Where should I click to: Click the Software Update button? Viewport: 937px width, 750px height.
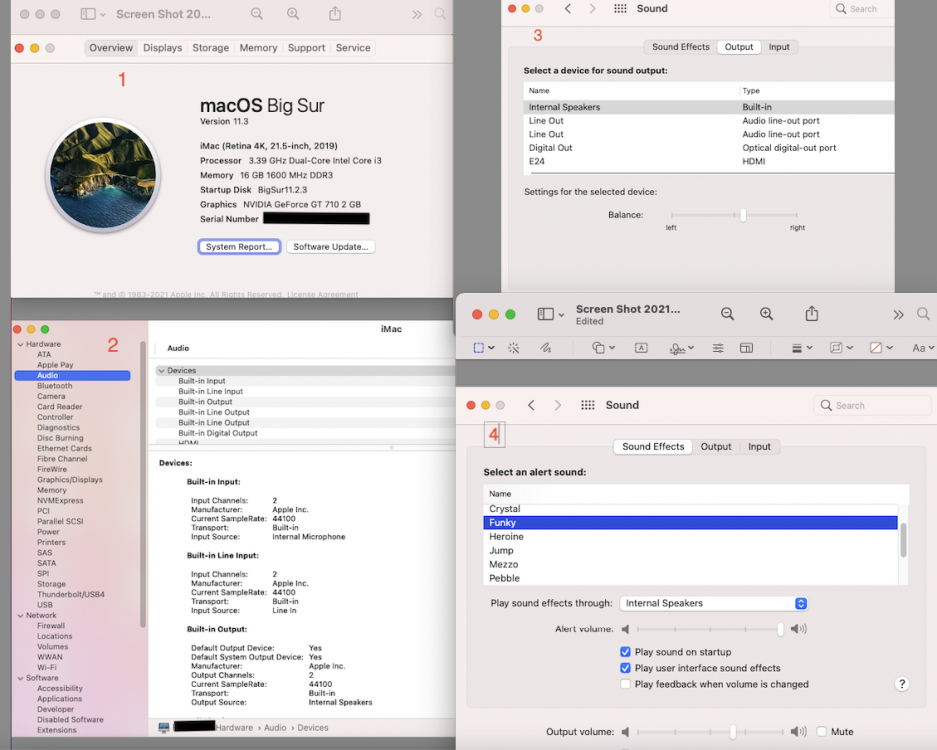(330, 247)
